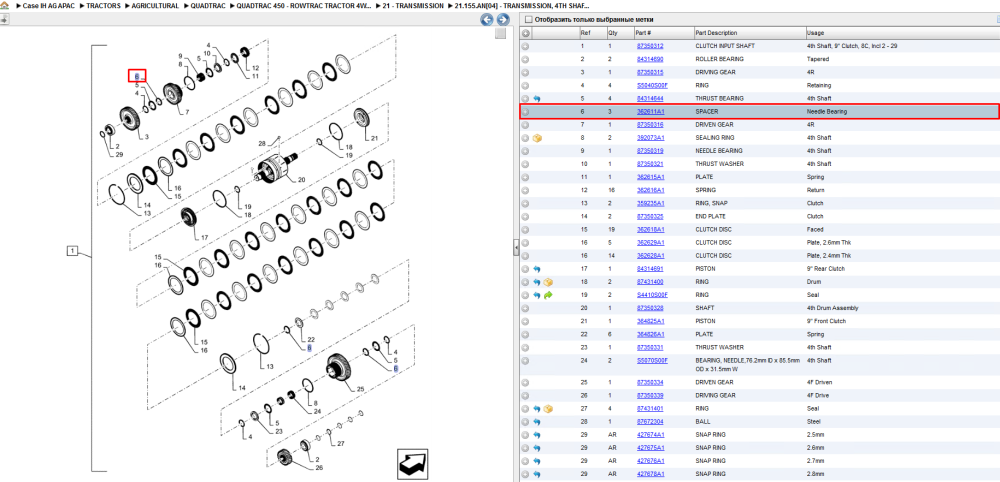Click green arrow icon in ref 19 row
The height and width of the screenshot is (482, 1000).
point(548,295)
